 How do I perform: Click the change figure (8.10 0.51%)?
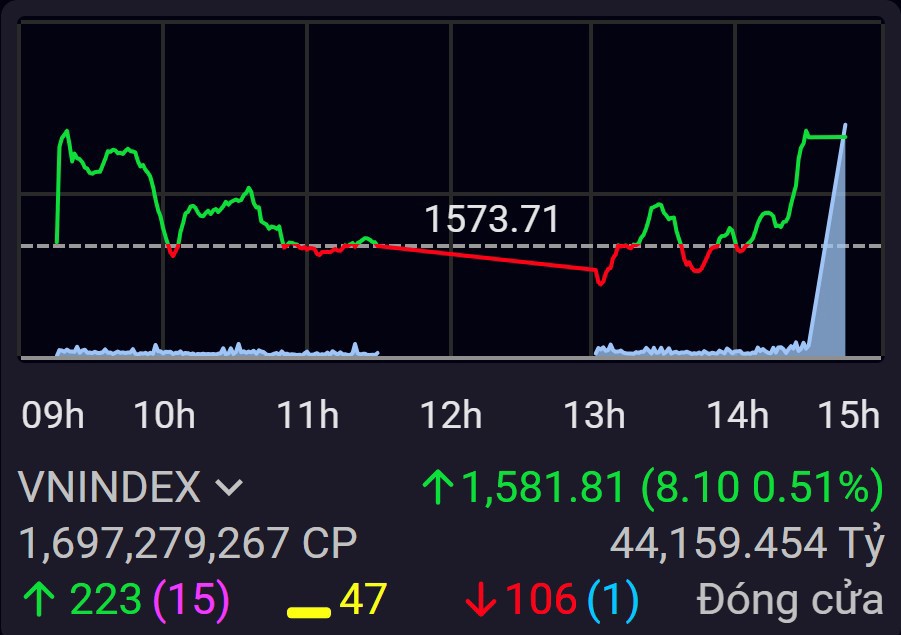click(x=761, y=487)
